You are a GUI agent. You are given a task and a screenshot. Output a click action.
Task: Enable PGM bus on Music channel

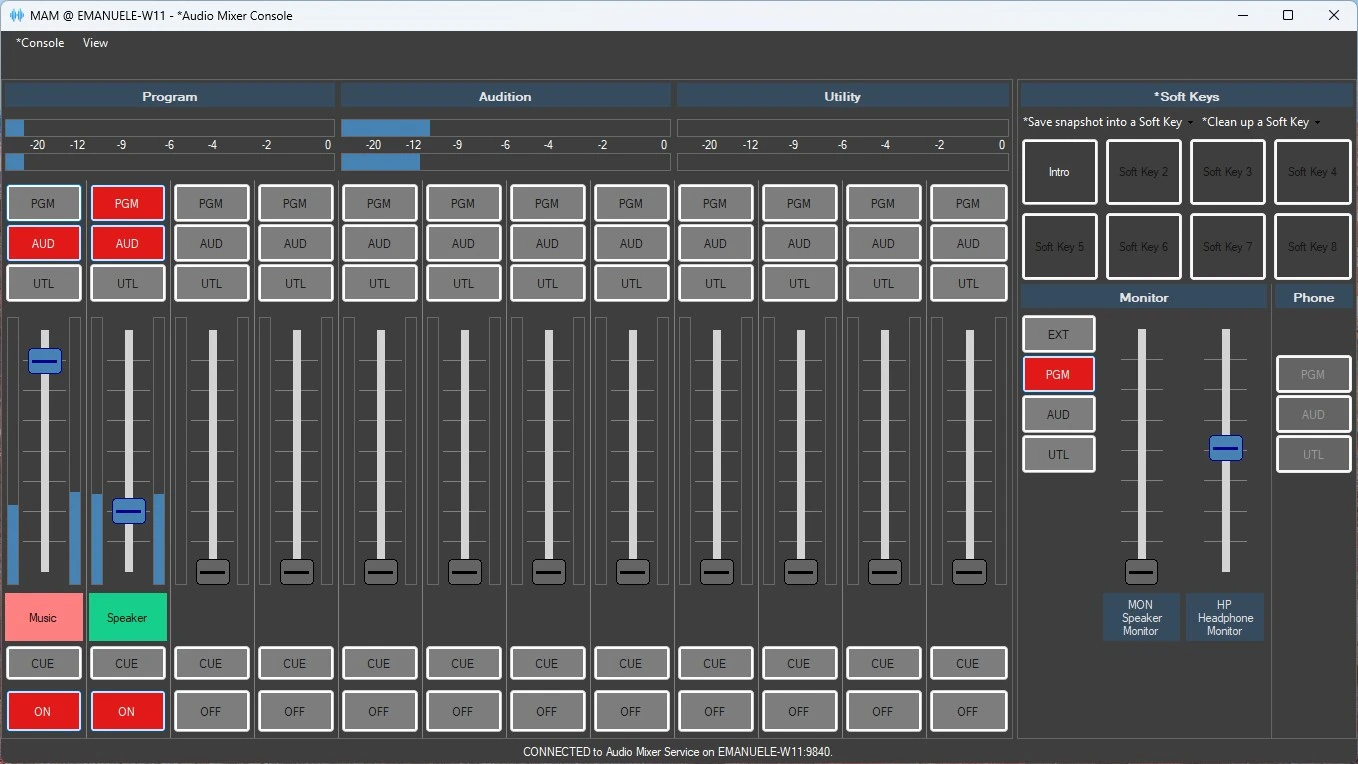(x=43, y=203)
